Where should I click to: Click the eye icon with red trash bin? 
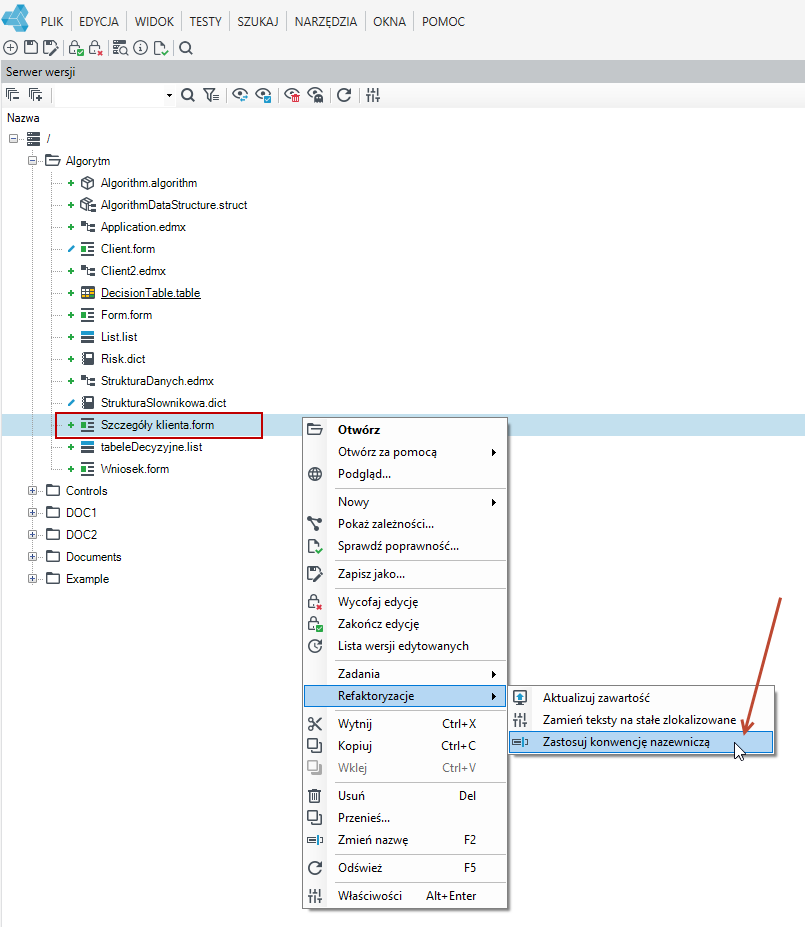tap(292, 95)
